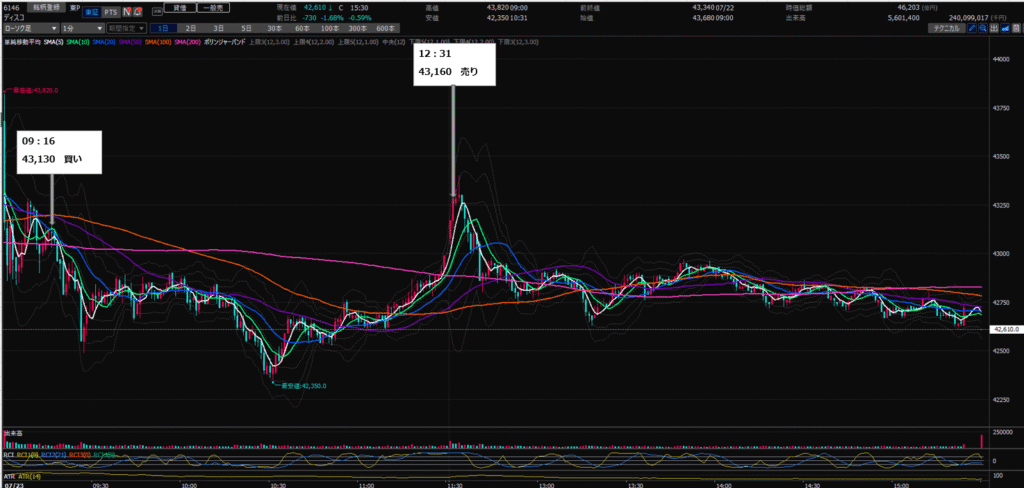Viewport: 1024px width, 488px height.
Task: Click the 銘柄登録 button
Action: point(46,7)
